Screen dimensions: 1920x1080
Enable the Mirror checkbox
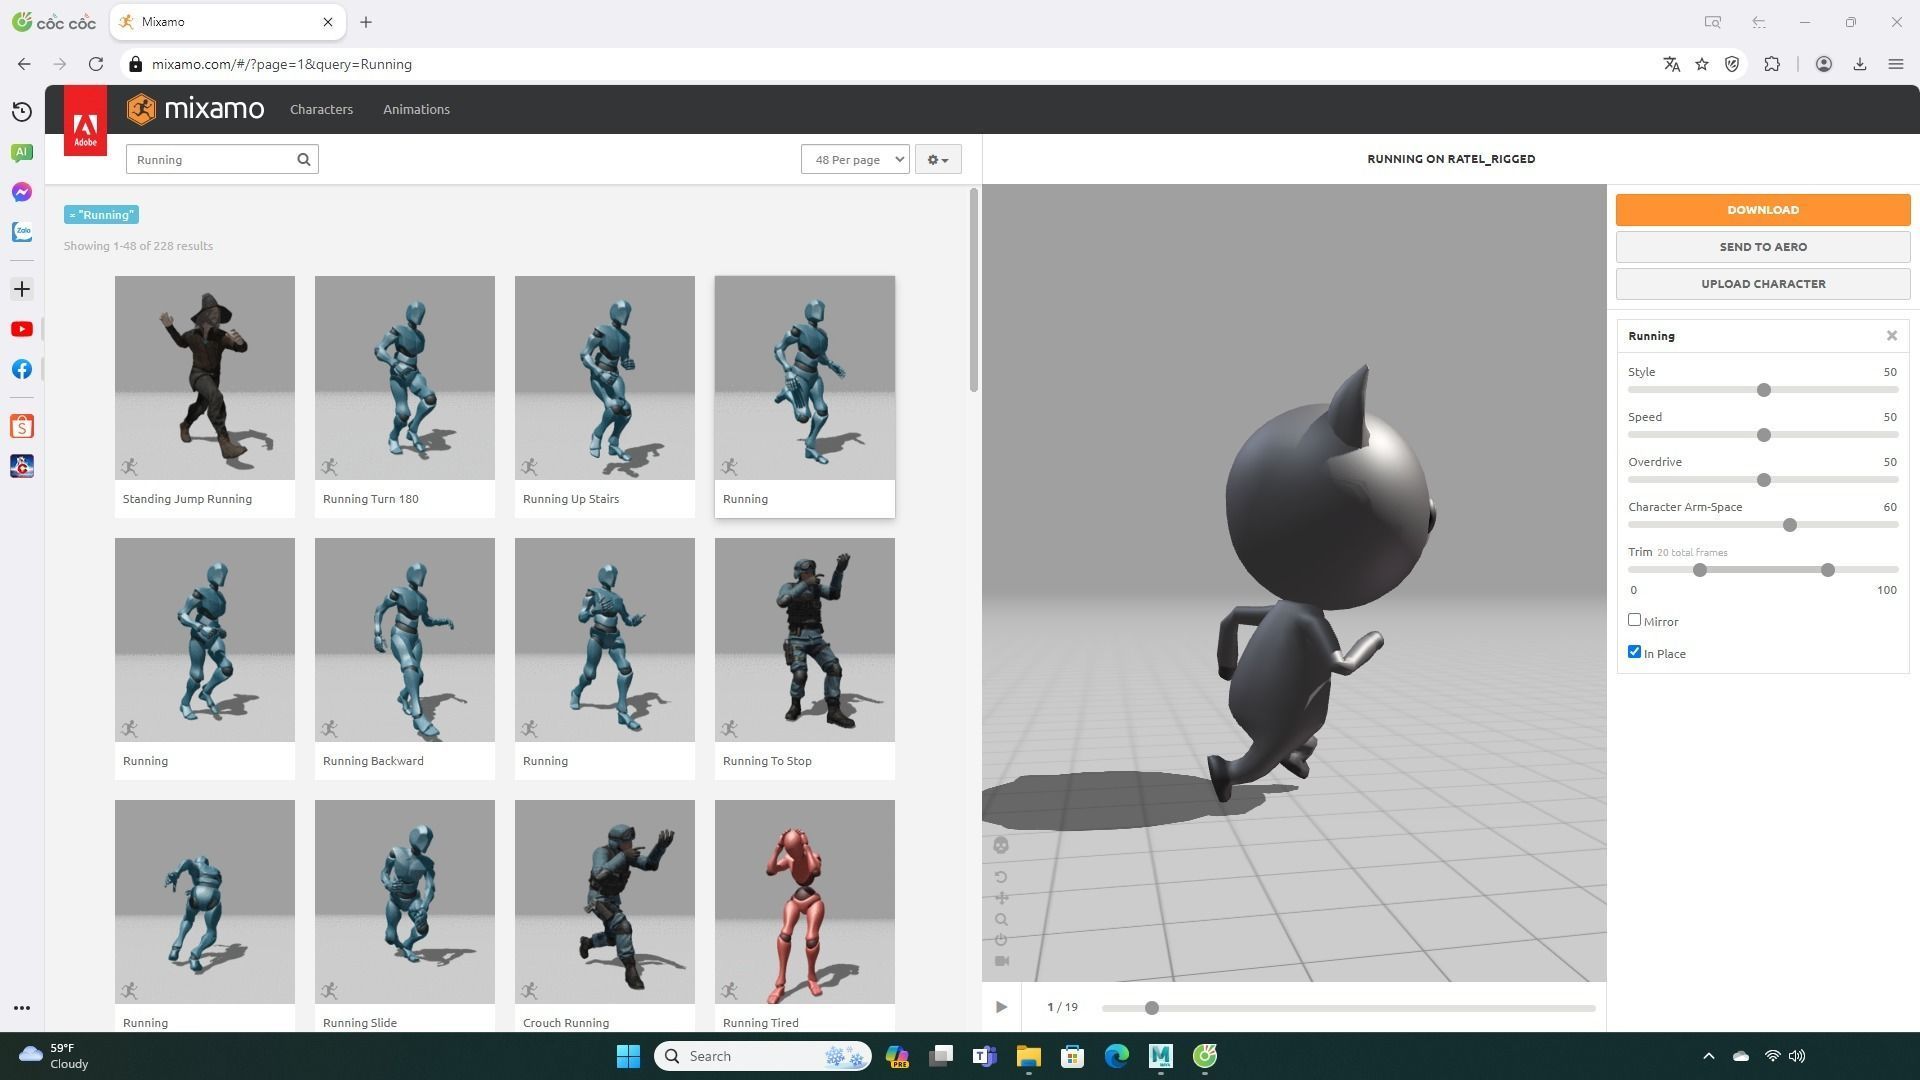(x=1635, y=620)
